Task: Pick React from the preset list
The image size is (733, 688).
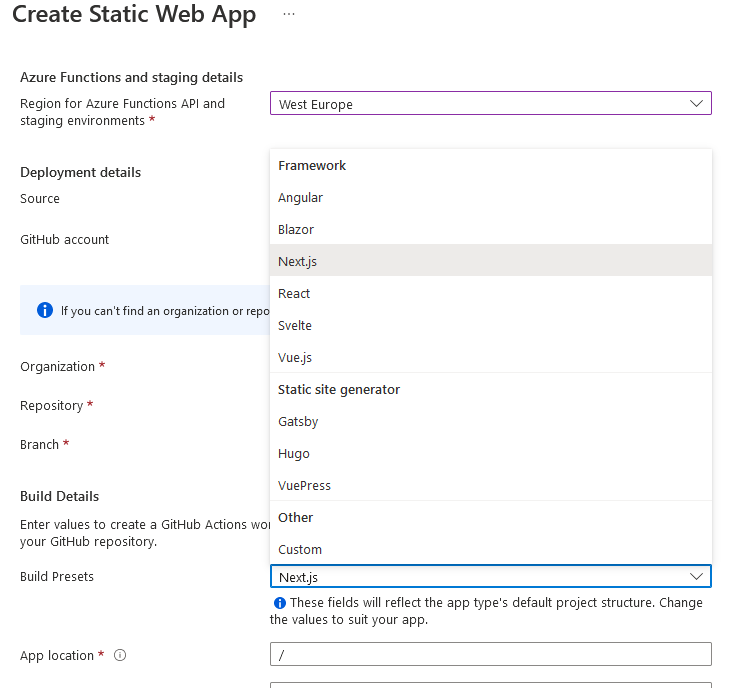Action: tap(294, 293)
